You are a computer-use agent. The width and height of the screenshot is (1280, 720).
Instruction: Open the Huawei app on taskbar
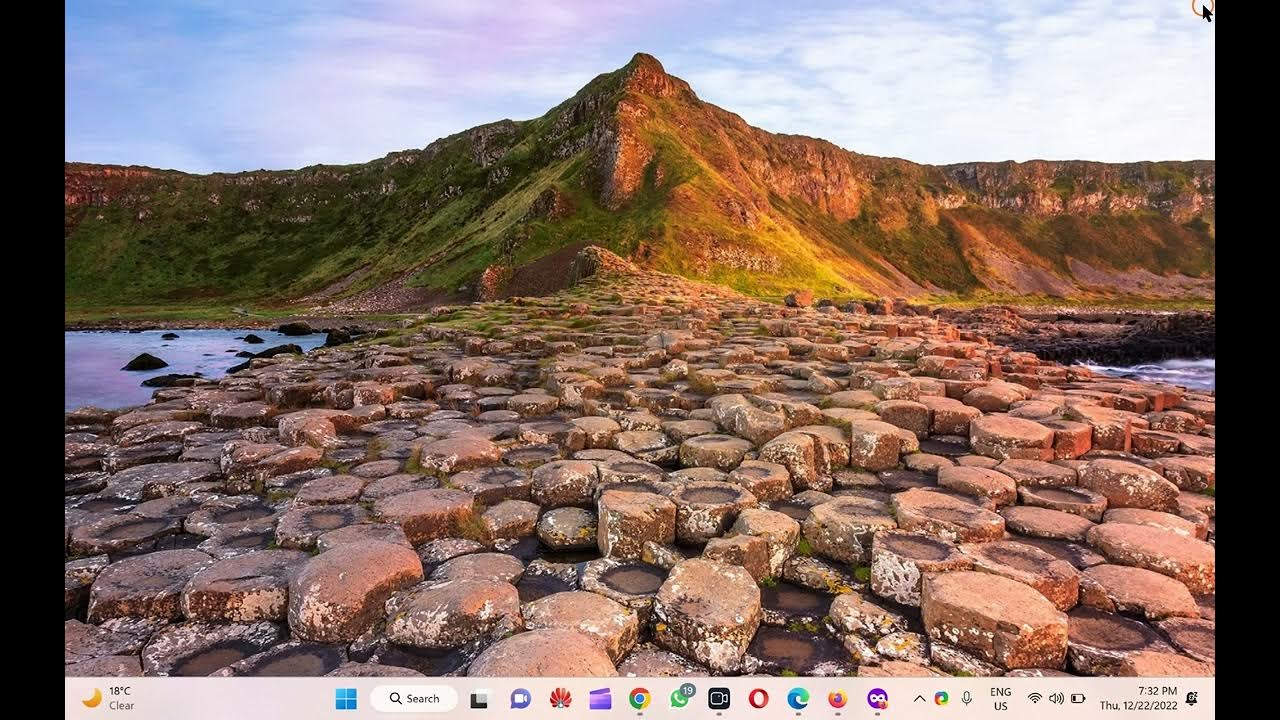(560, 699)
